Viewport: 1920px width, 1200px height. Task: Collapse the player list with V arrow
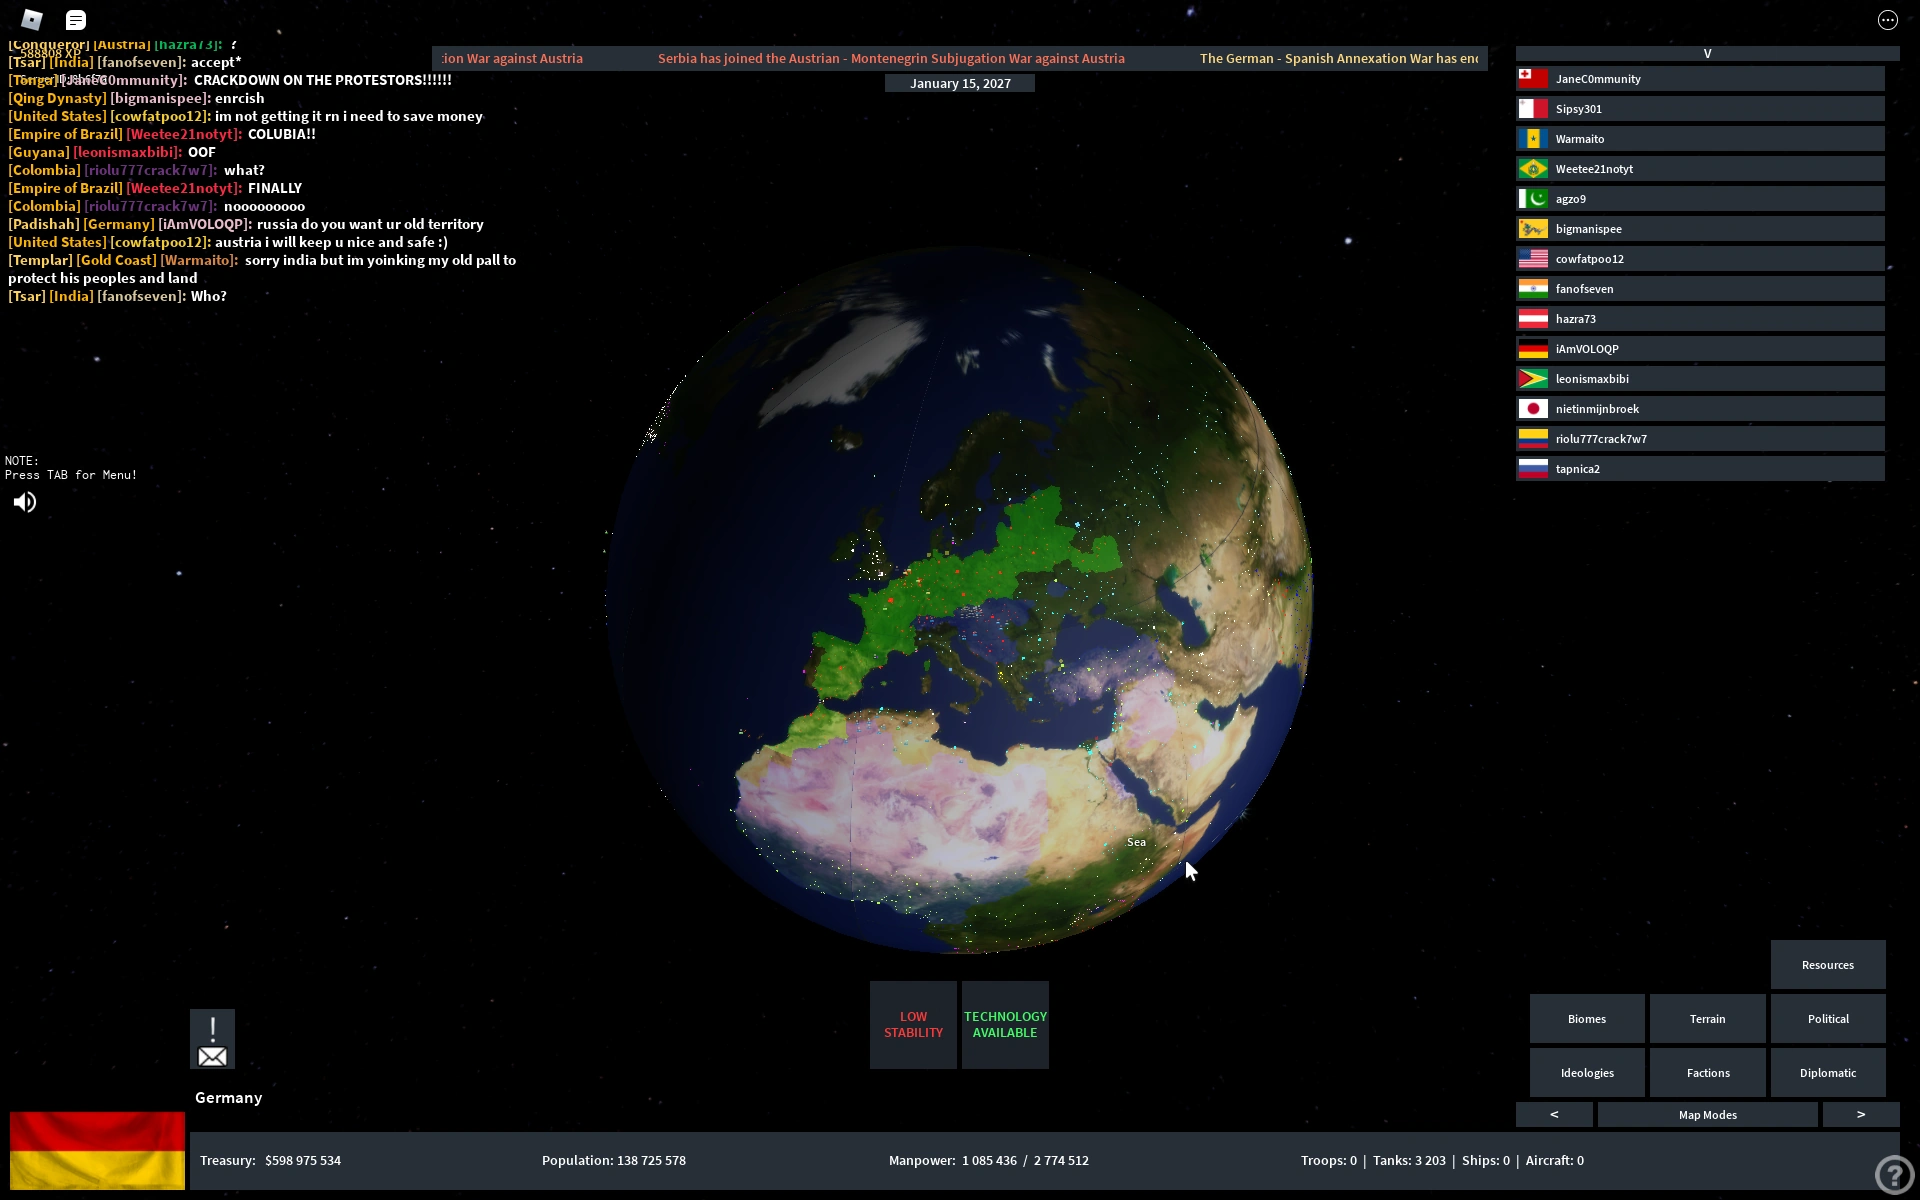[x=1707, y=54]
